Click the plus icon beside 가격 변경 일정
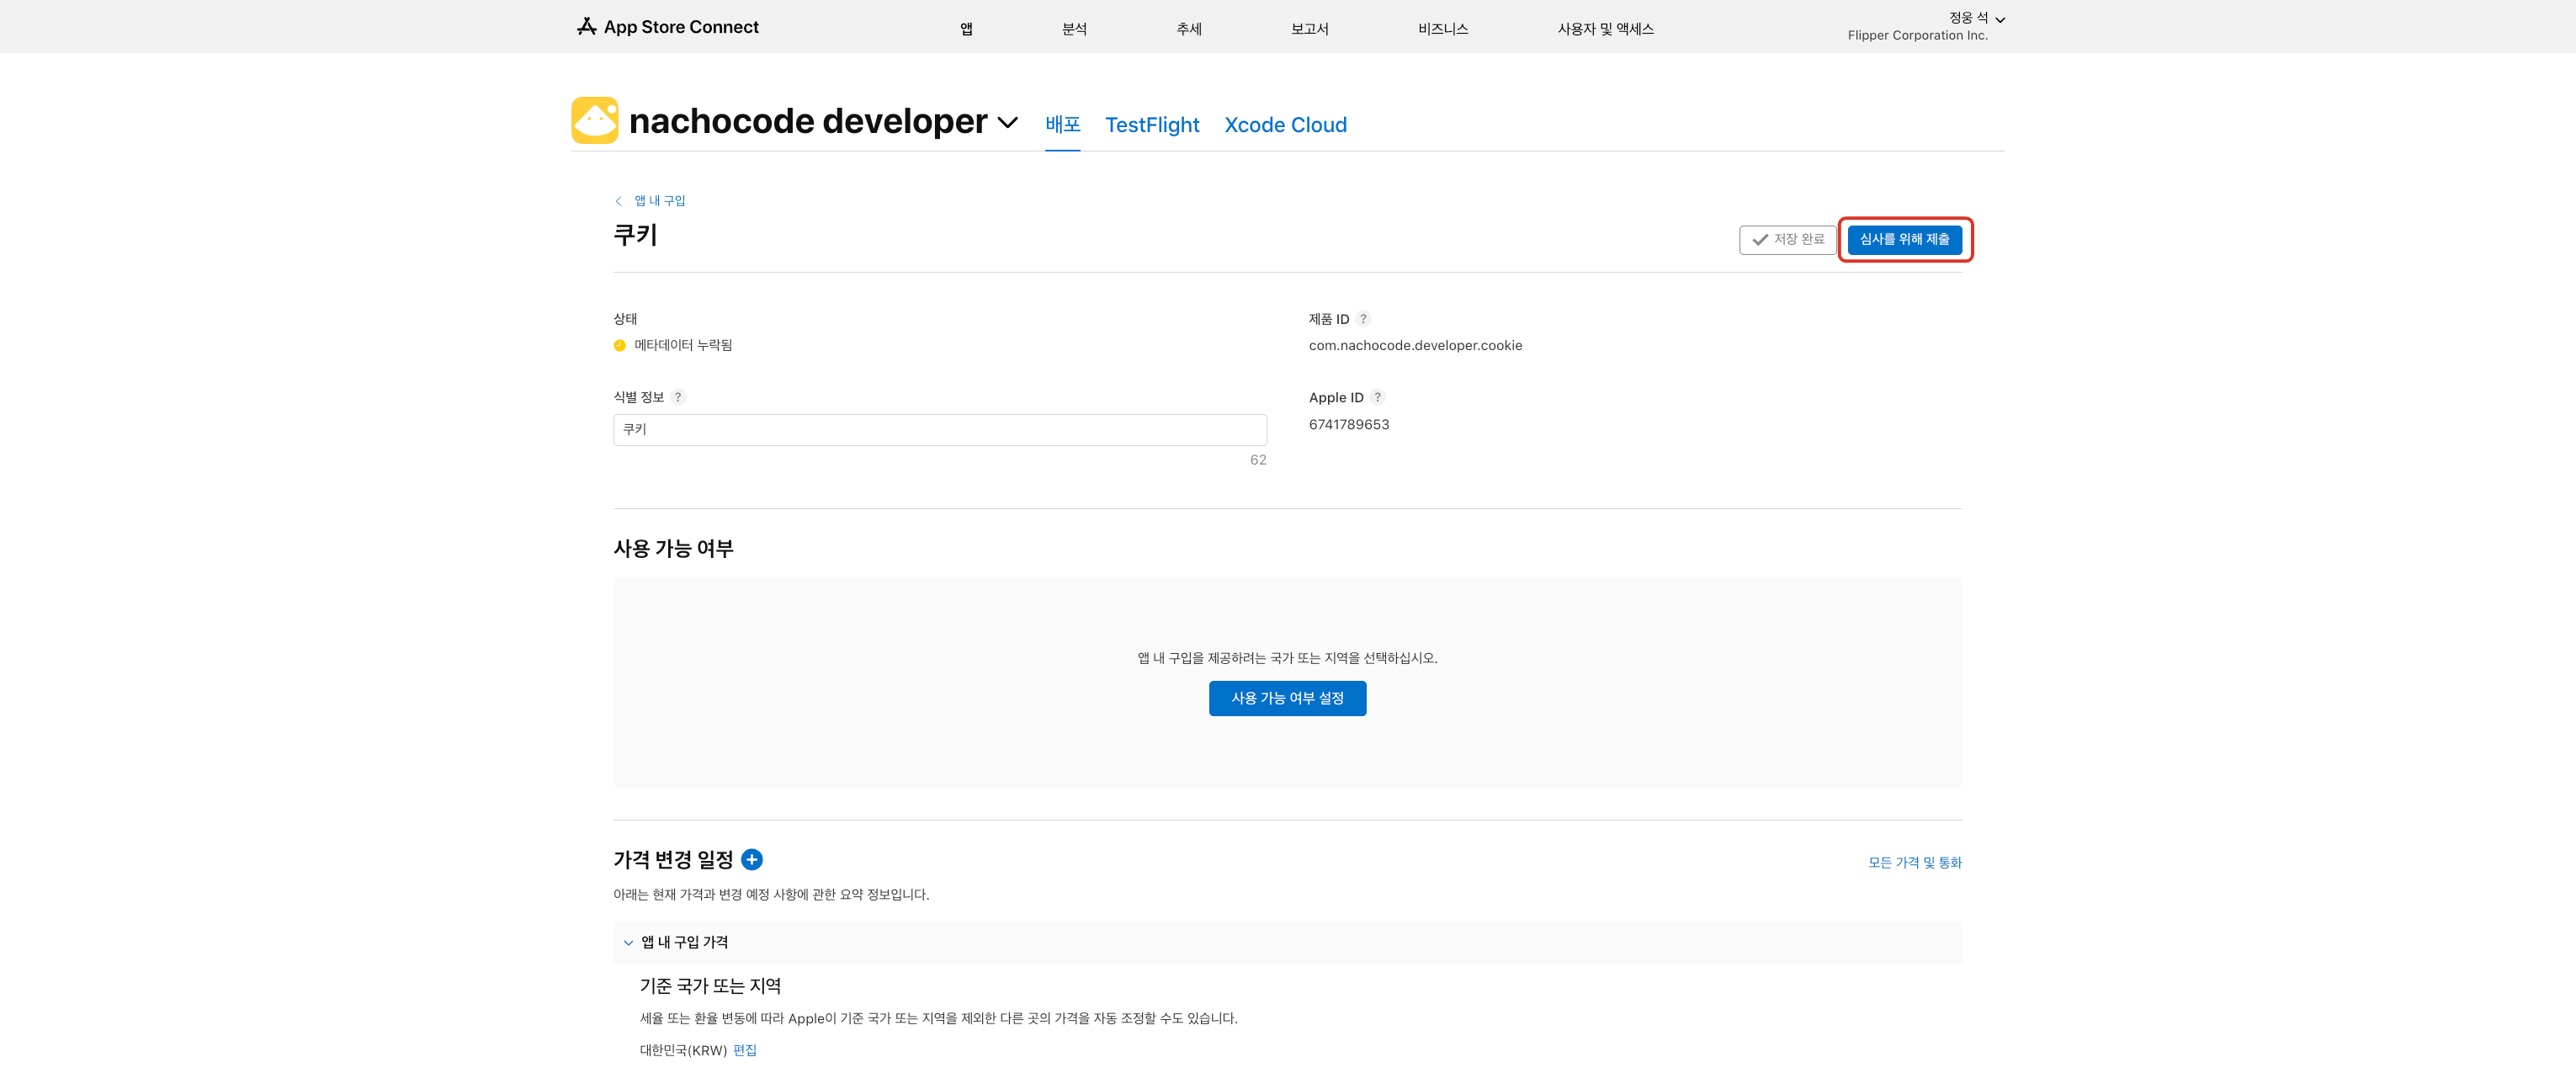 click(x=752, y=859)
